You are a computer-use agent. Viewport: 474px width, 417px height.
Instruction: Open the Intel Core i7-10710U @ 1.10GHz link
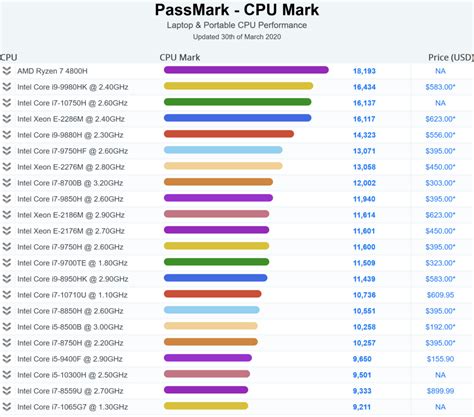pos(72,295)
